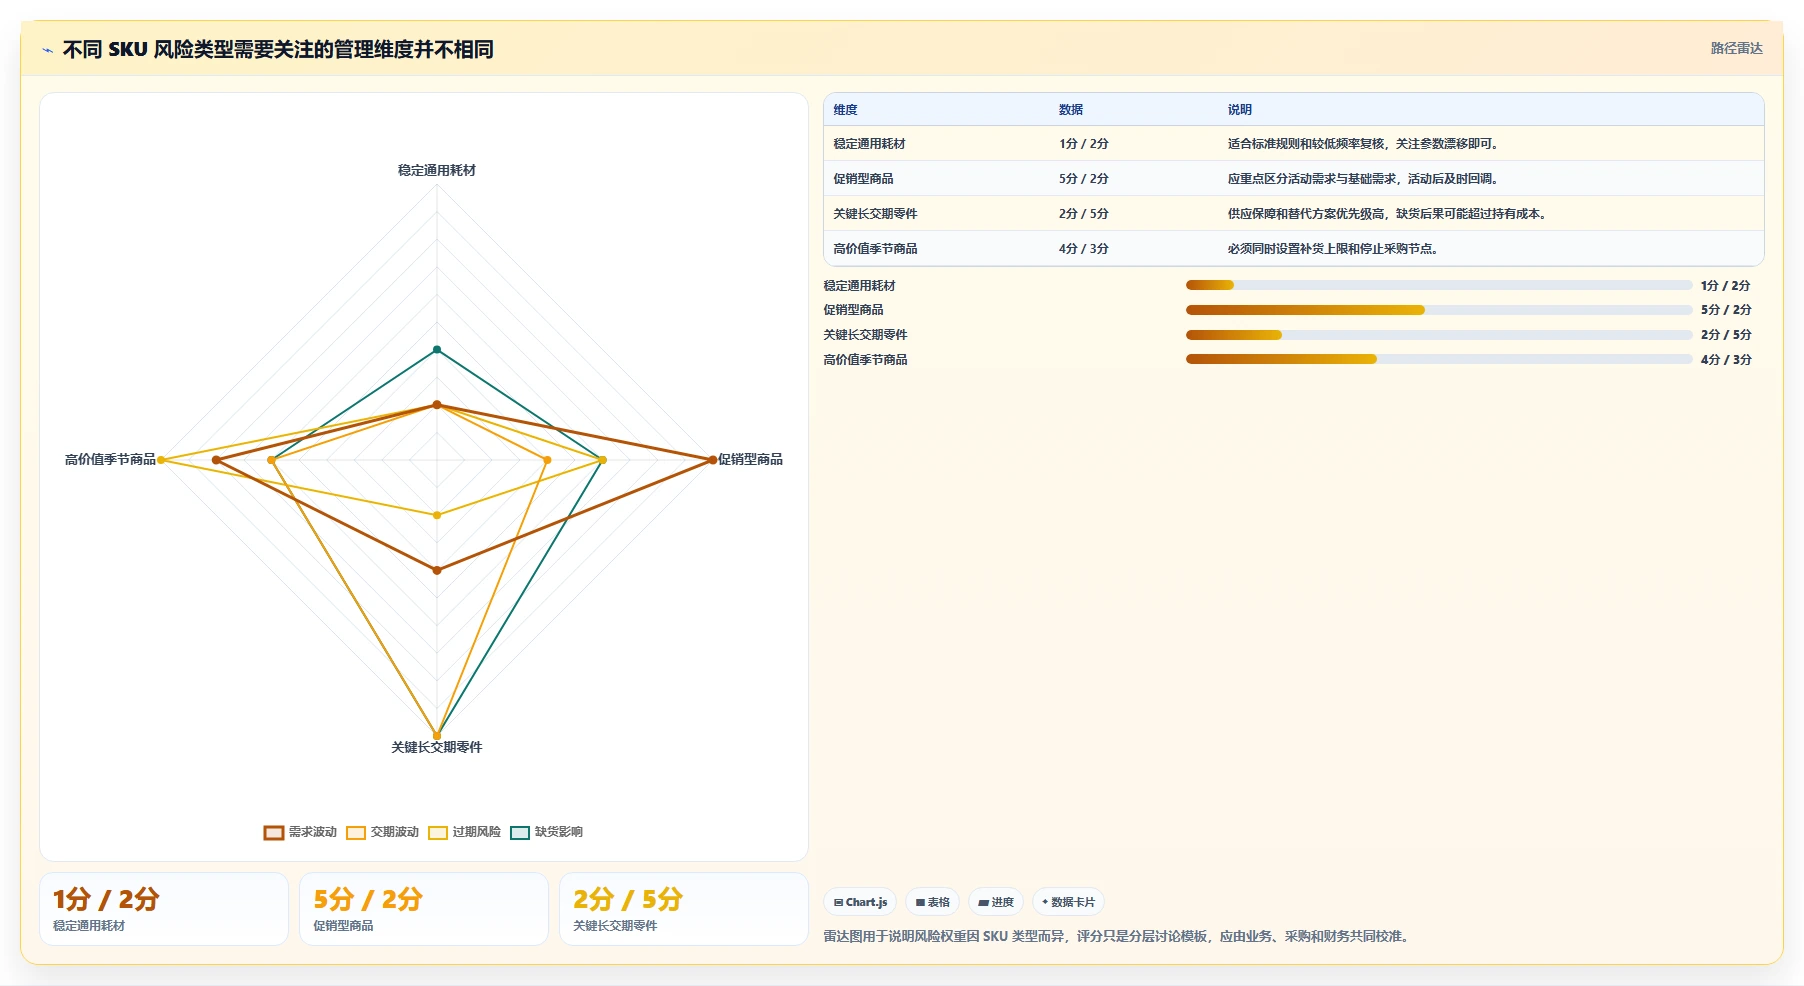Image resolution: width=1804 pixels, height=986 pixels.
Task: Click the 表格 tag chip
Action: 932,902
